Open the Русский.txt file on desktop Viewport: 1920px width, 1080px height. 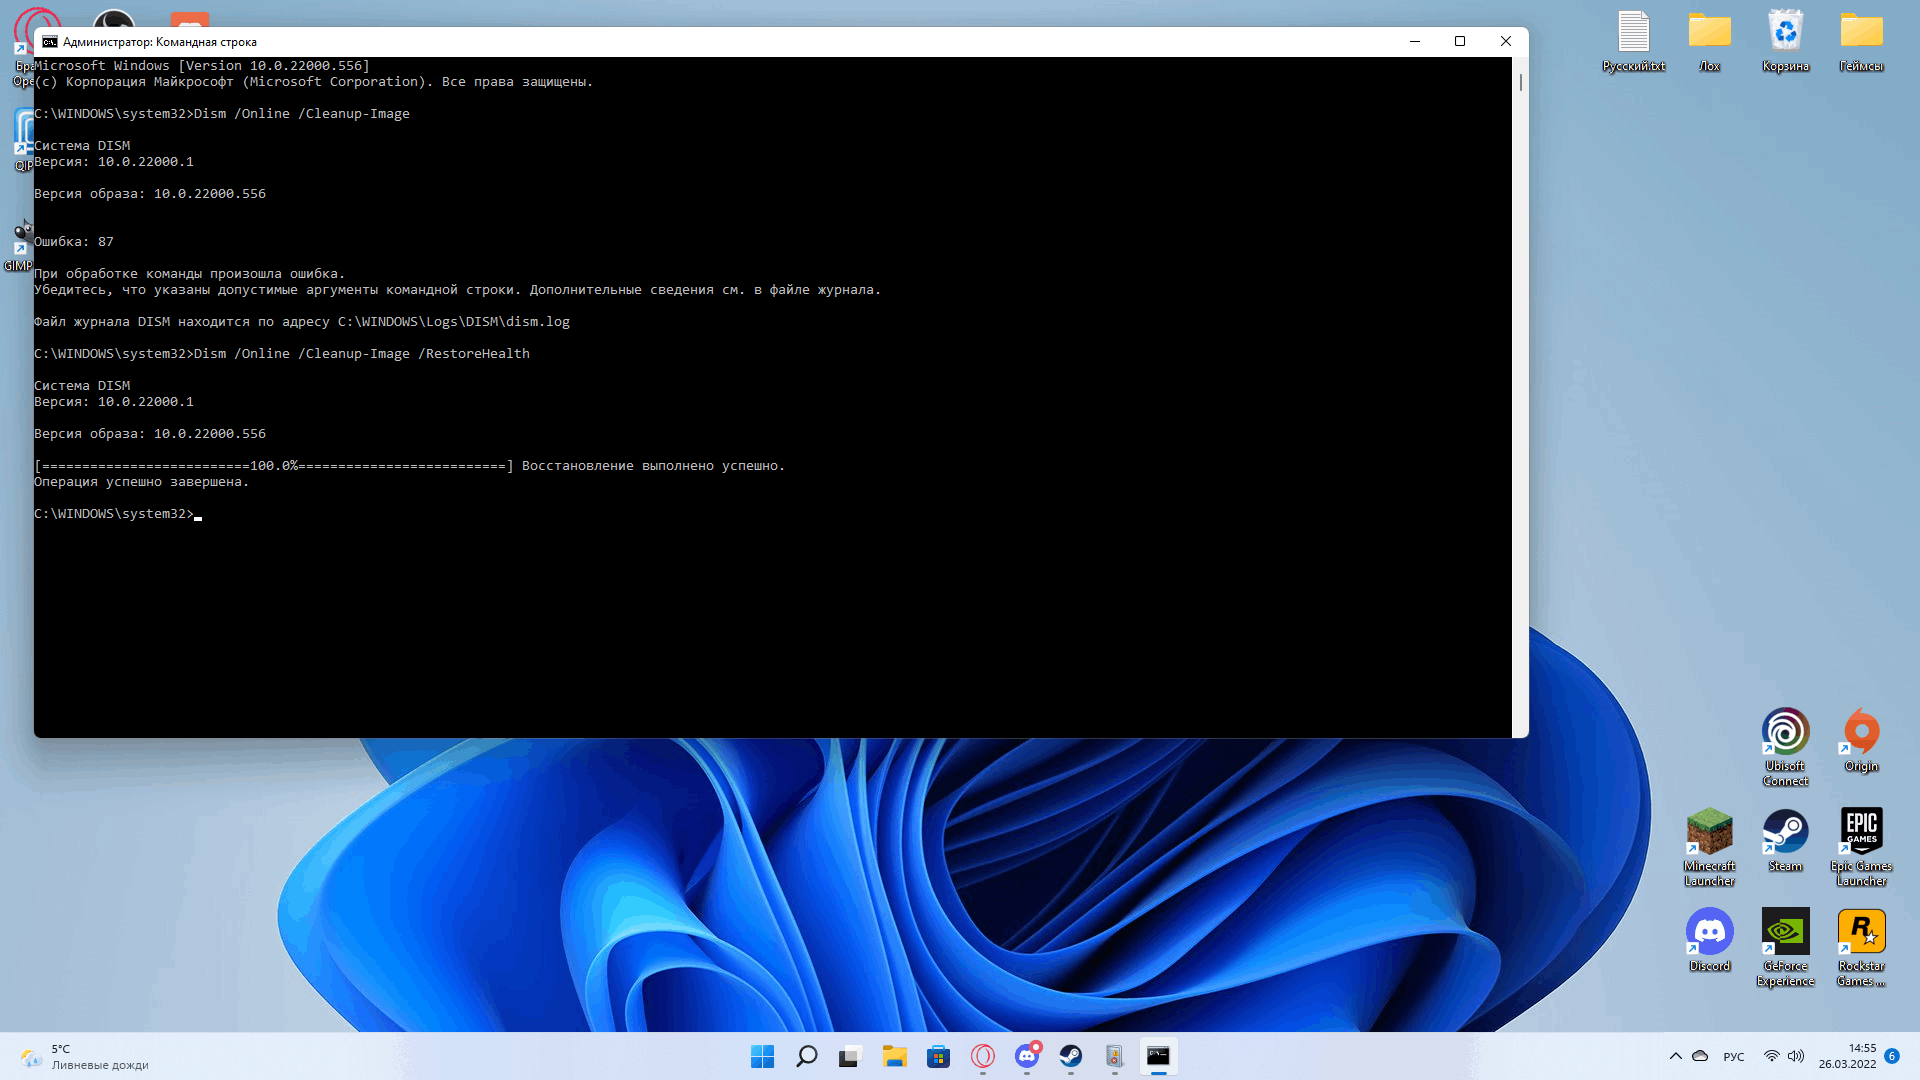(x=1633, y=40)
